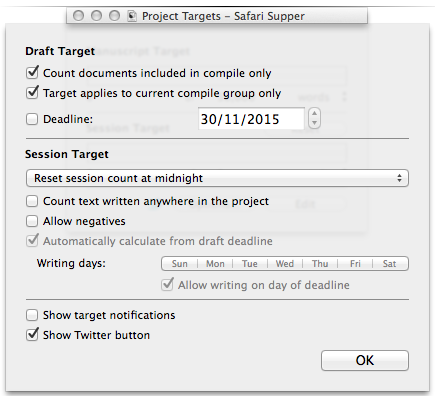The height and width of the screenshot is (396, 435).
Task: Enable Show target notifications
Action: tap(32, 315)
